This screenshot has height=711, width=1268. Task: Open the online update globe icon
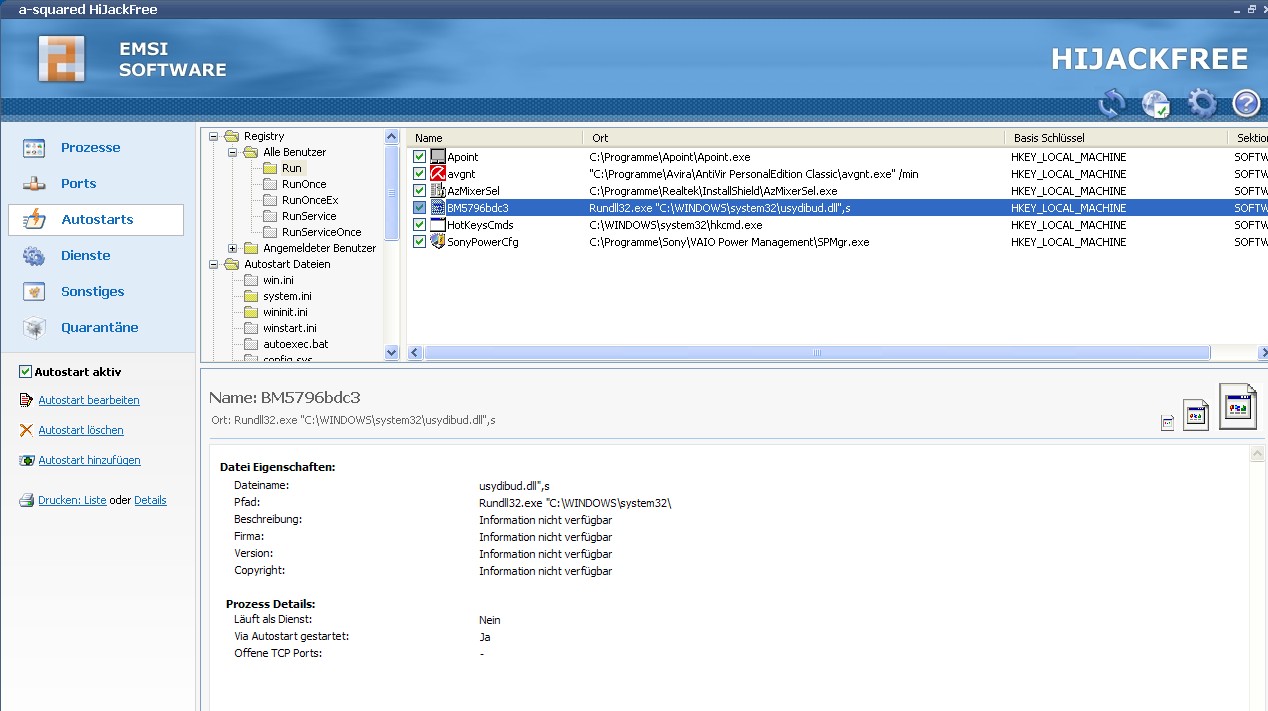click(1156, 103)
